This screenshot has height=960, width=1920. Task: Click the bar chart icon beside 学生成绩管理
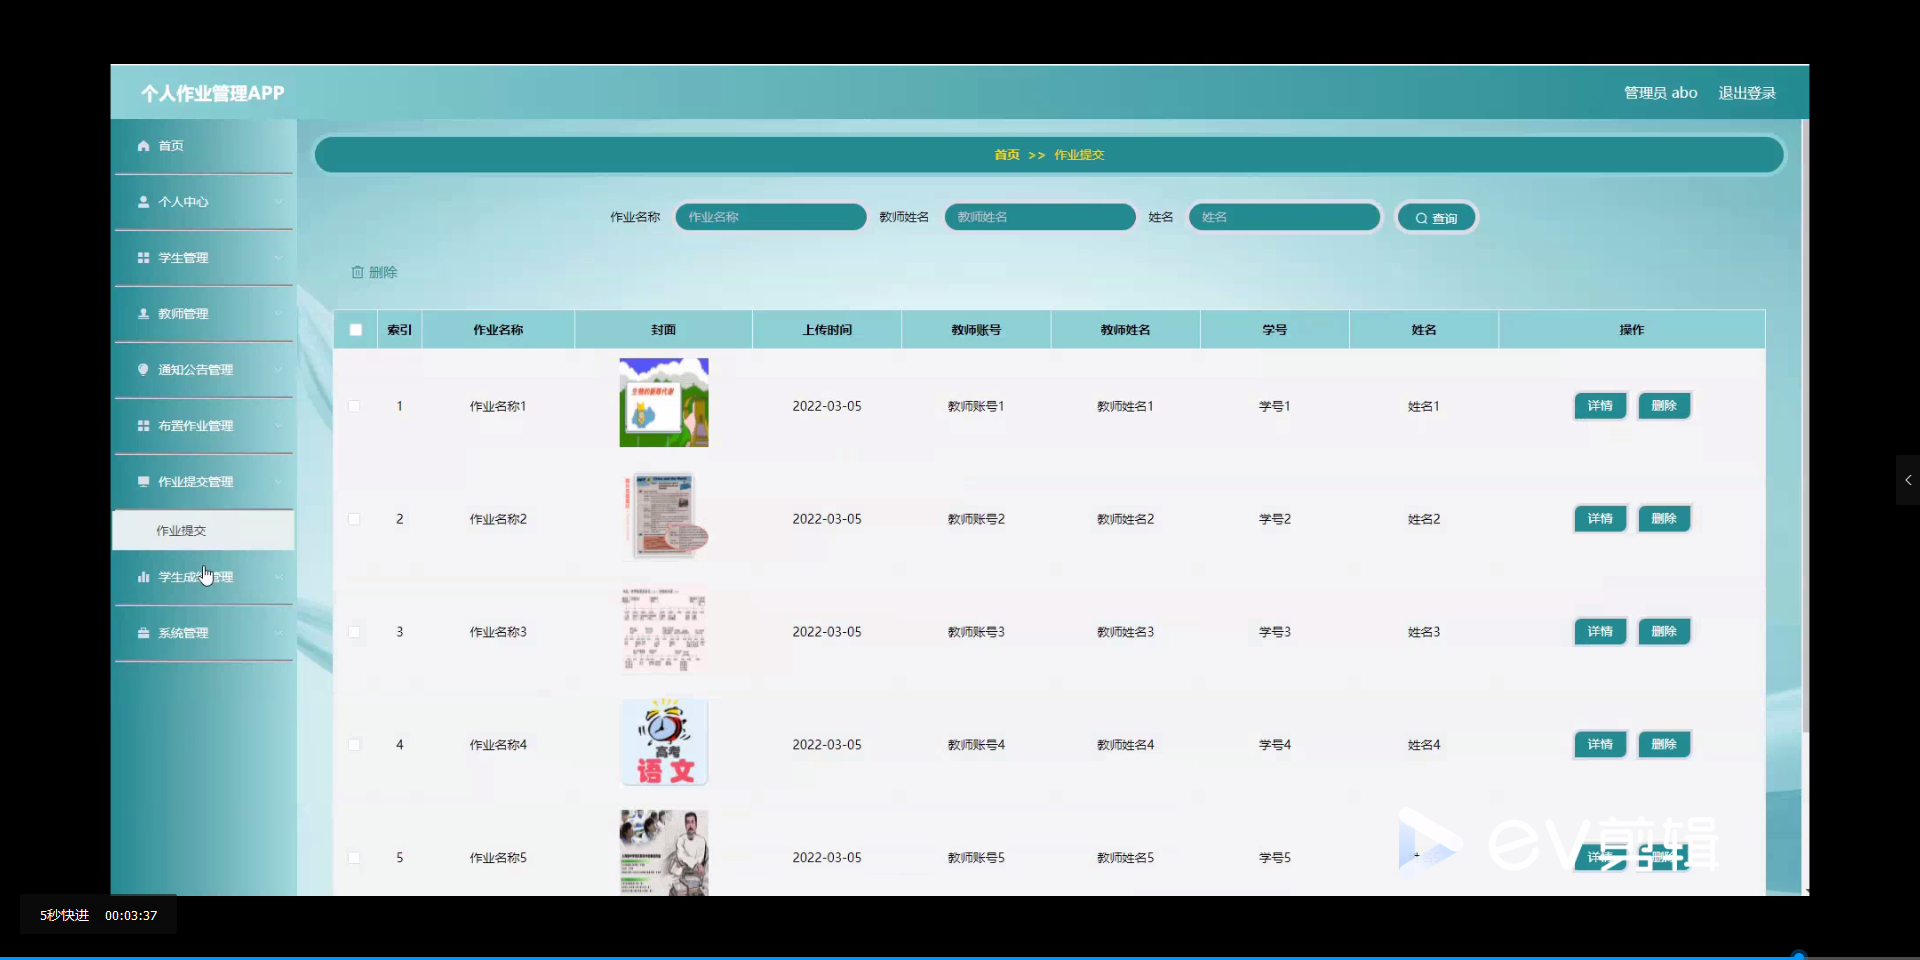pyautogui.click(x=143, y=577)
